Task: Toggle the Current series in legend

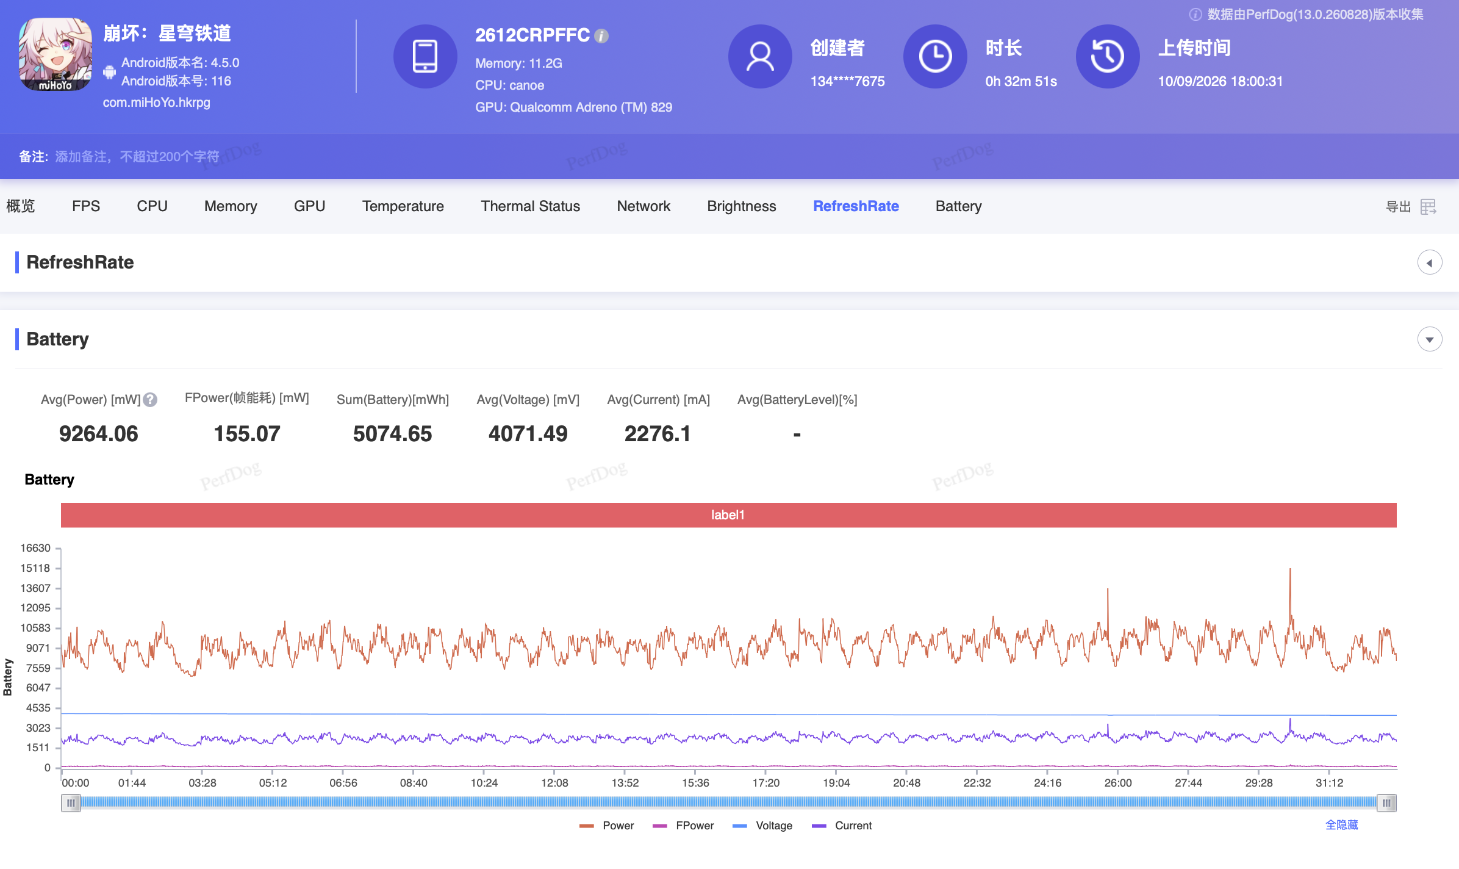Action: (x=842, y=826)
